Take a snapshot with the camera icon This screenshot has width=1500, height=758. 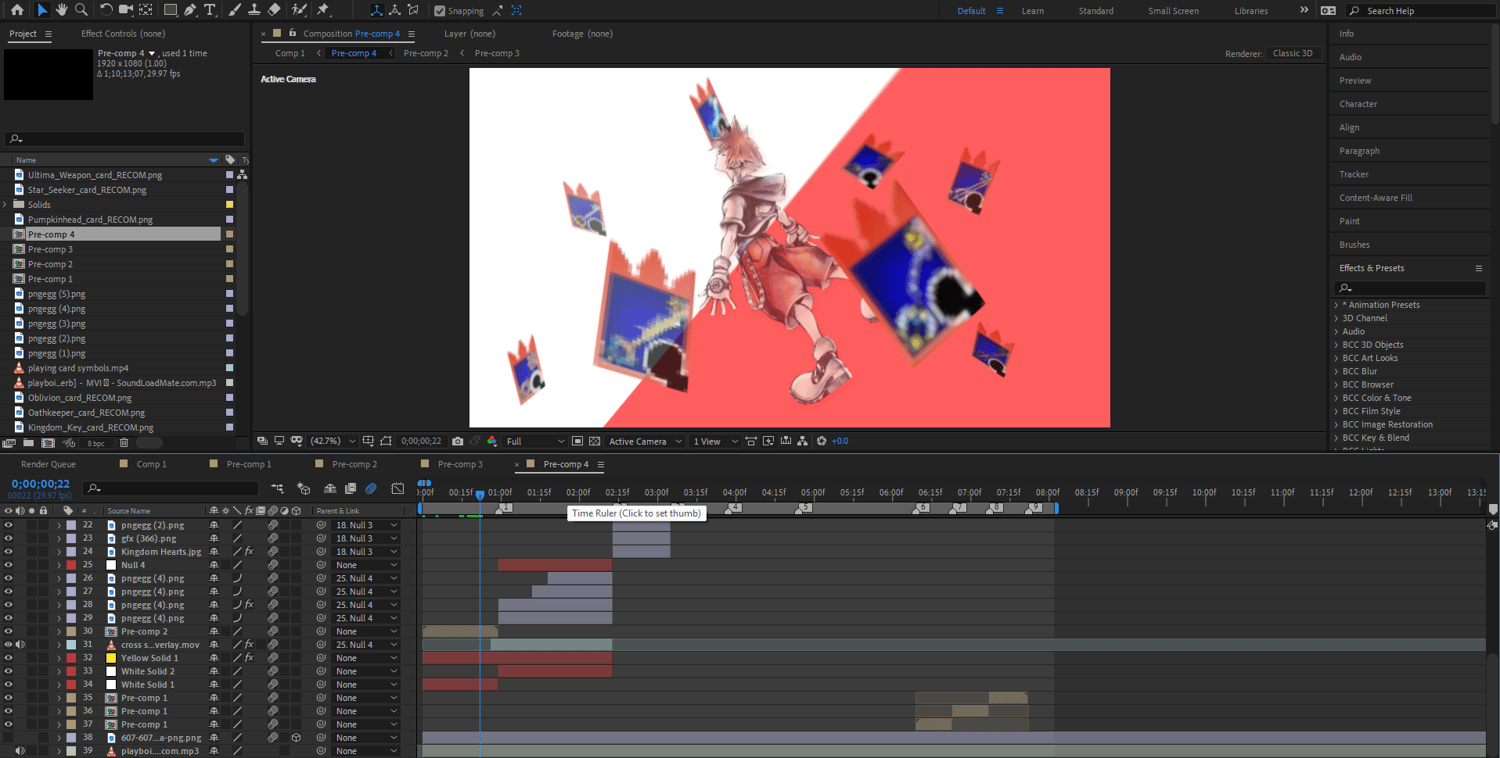(x=457, y=441)
